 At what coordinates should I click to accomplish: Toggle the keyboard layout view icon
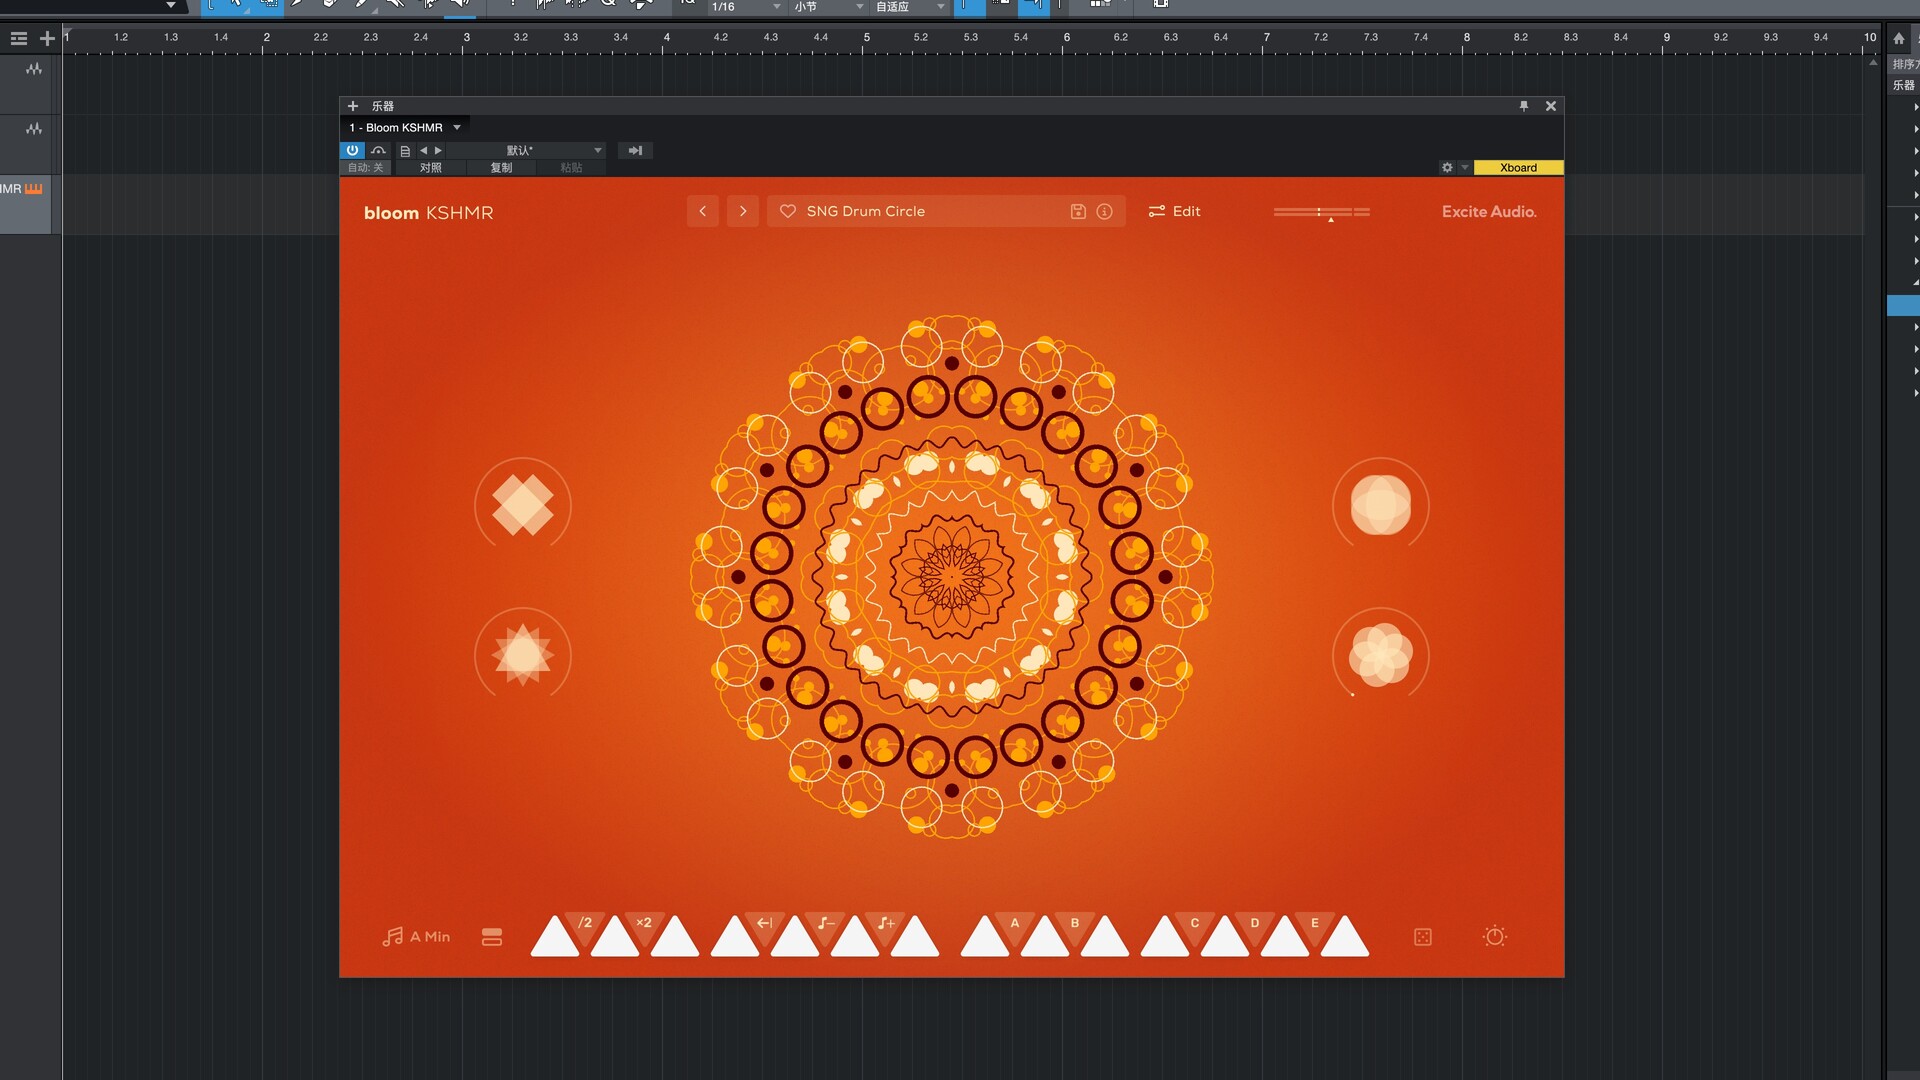(492, 937)
